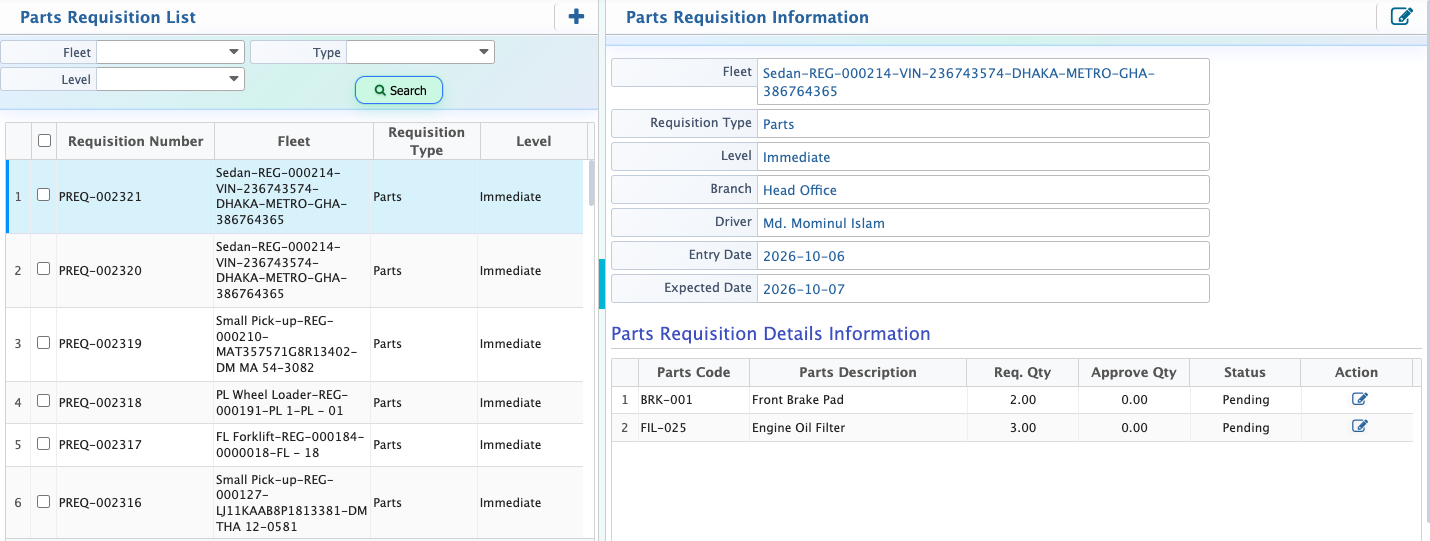This screenshot has height=541, width=1430.
Task: Sort by Parts Code column header
Action: coord(694,372)
